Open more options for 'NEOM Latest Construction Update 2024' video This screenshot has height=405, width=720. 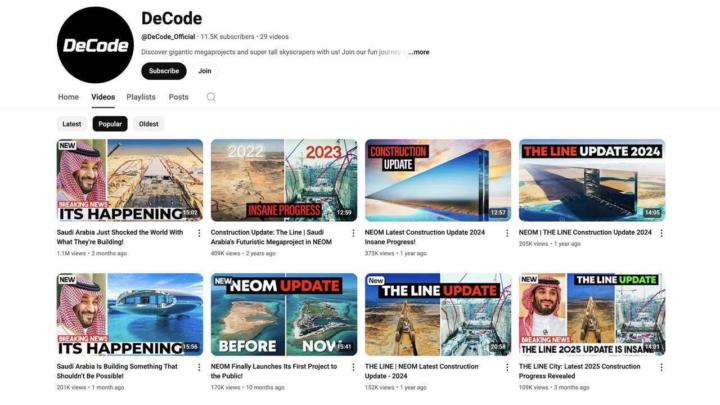tap(507, 233)
